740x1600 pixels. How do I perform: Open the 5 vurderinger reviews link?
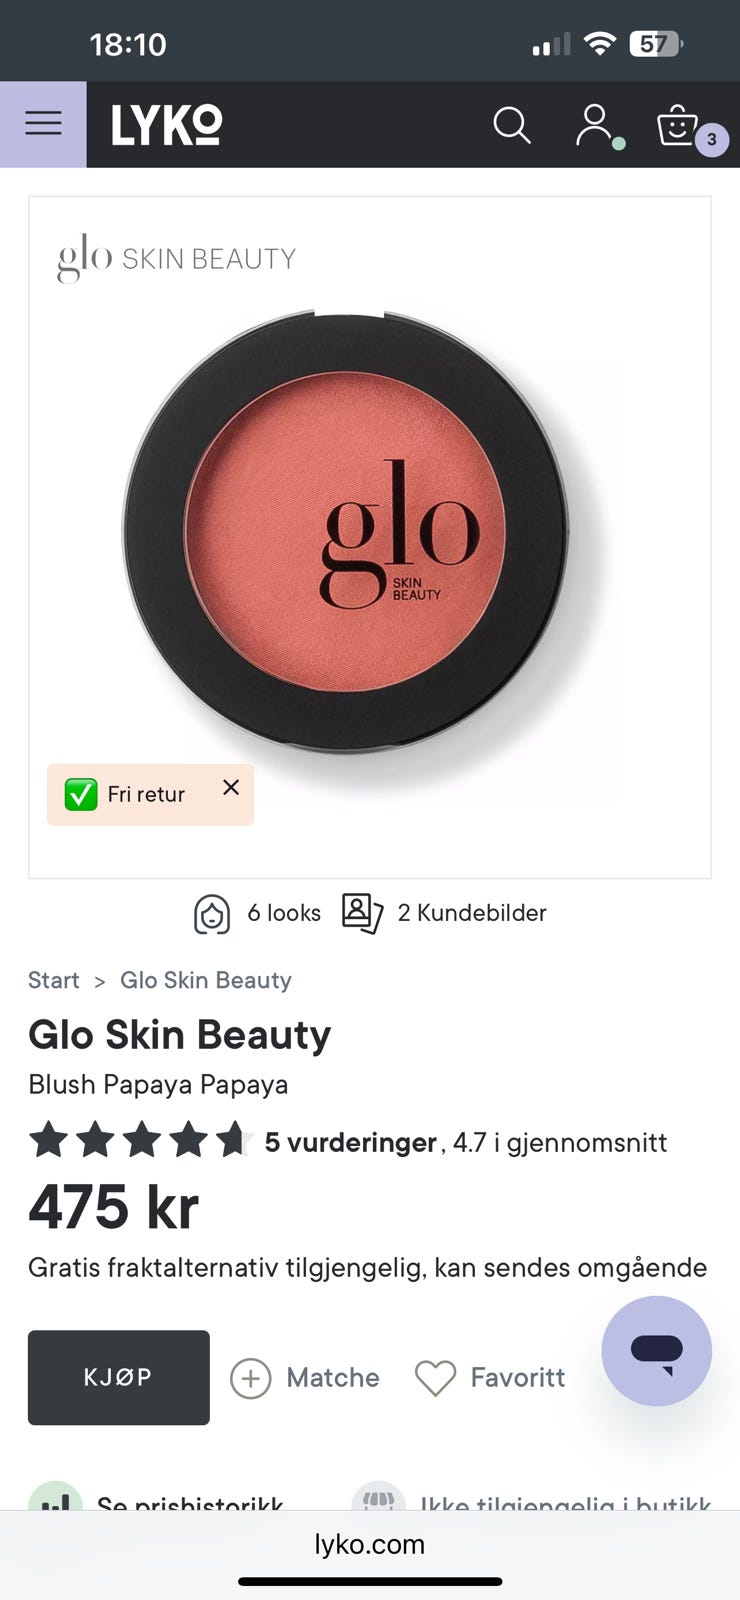coord(350,1143)
